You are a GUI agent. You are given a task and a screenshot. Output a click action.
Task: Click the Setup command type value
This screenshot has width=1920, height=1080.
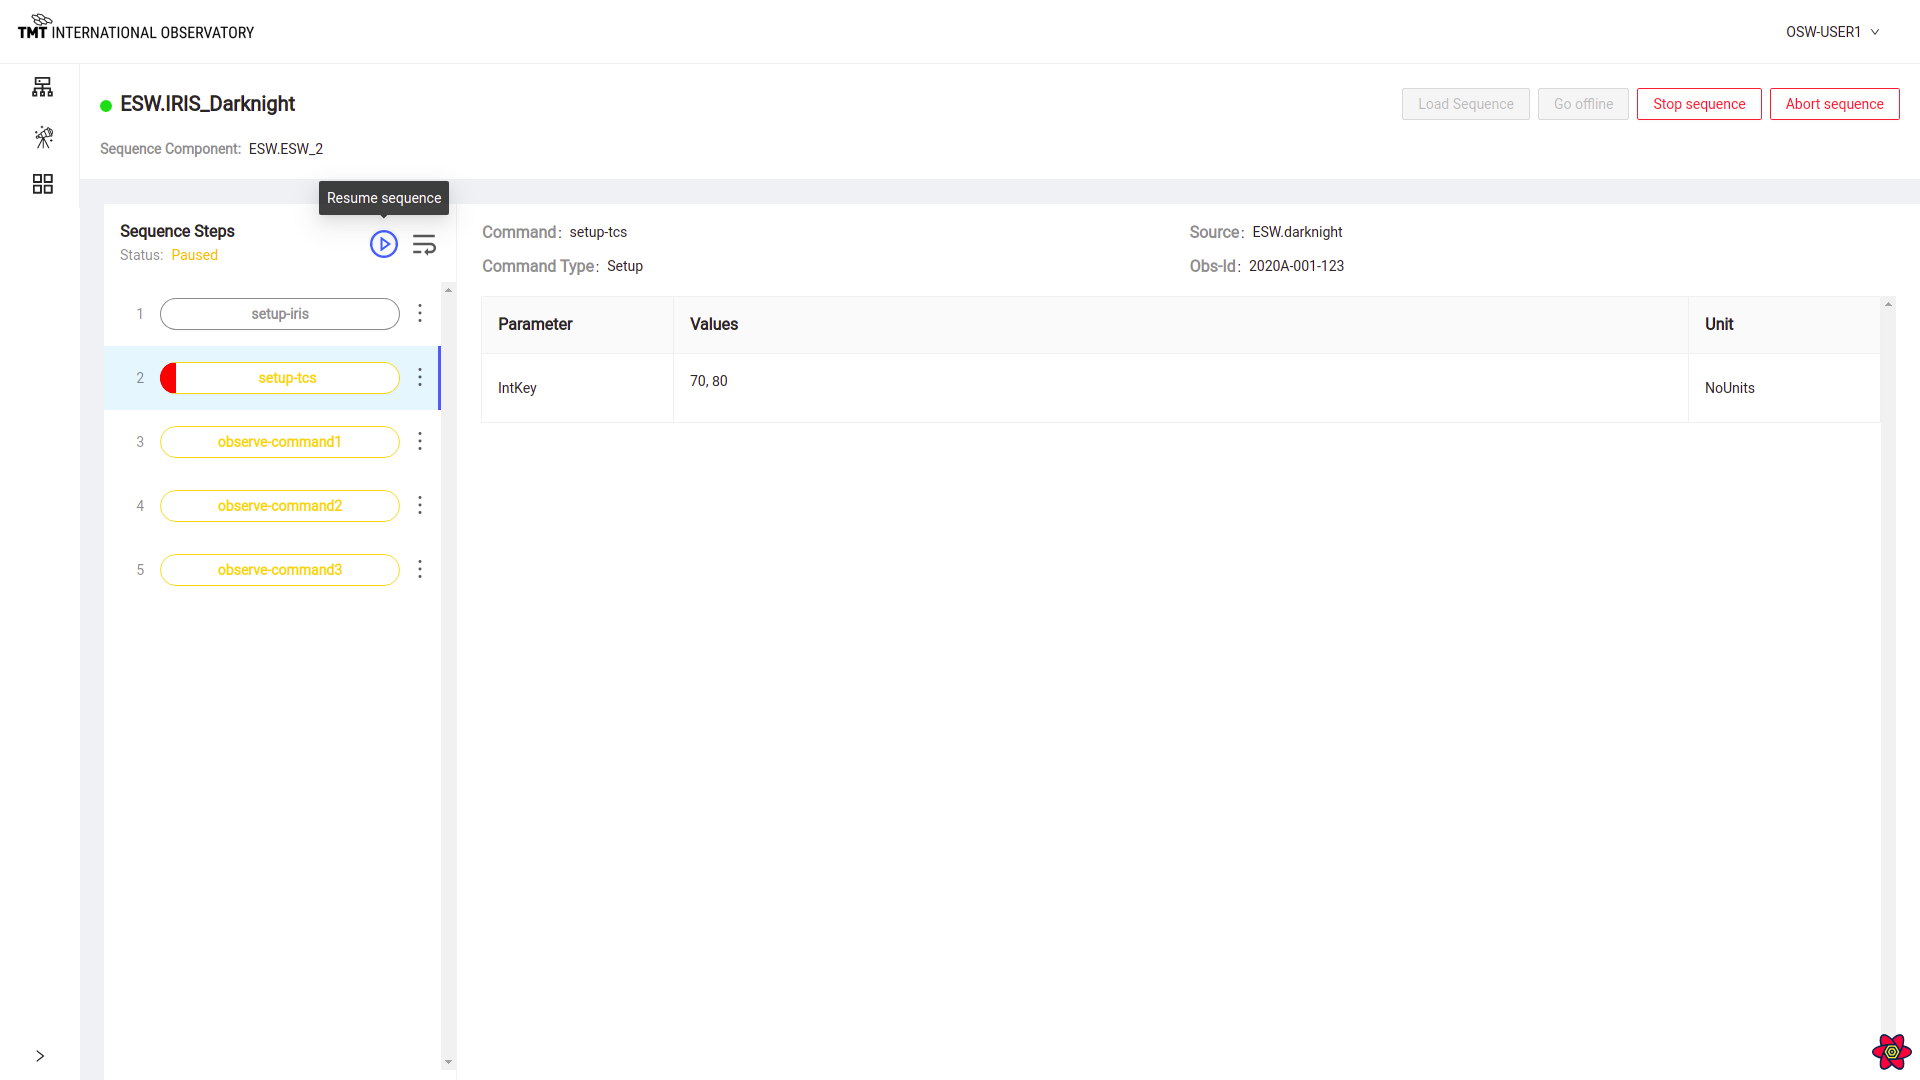[625, 266]
